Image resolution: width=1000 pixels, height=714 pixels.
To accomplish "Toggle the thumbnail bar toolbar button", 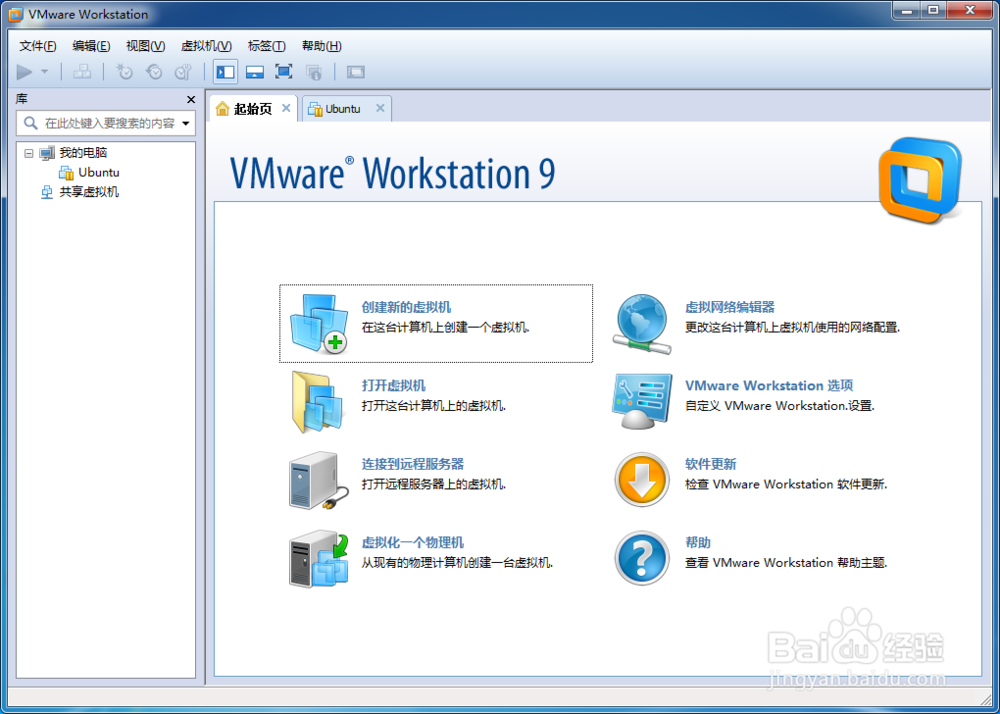I will point(255,72).
